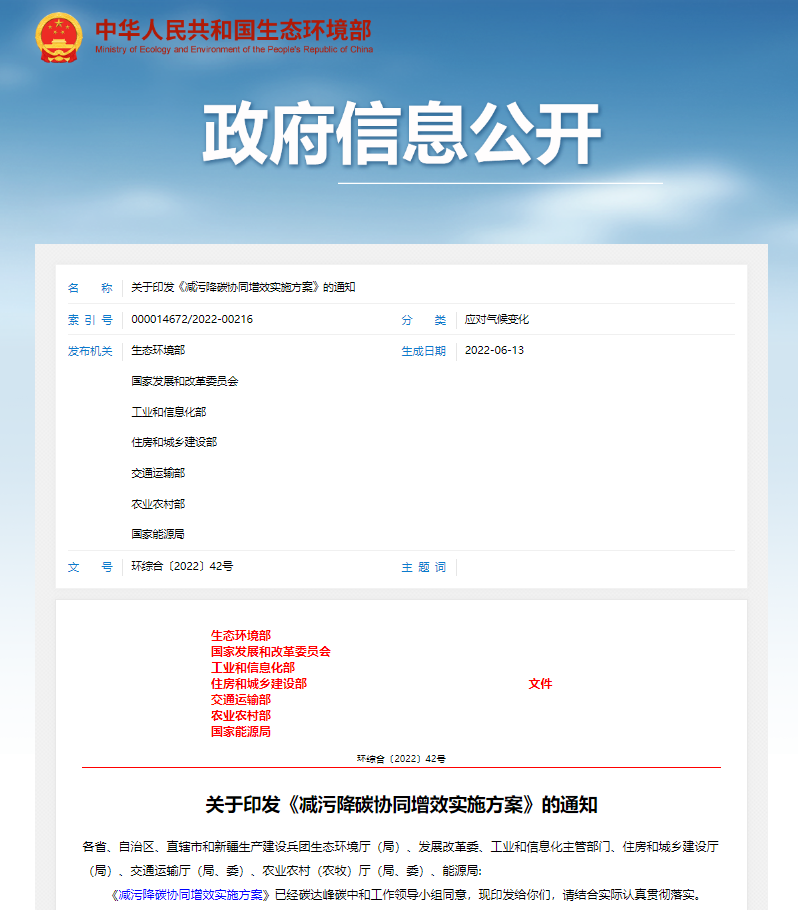Image resolution: width=798 pixels, height=910 pixels.
Task: Click the index number 000014672/2022-00216
Action: coord(192,319)
